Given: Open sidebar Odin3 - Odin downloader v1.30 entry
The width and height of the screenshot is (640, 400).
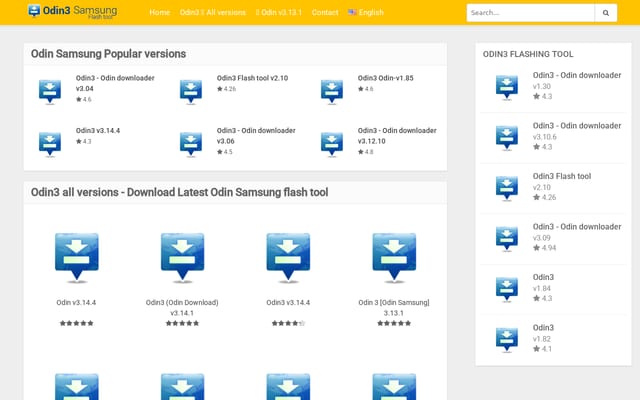Looking at the screenshot, I should point(577,75).
